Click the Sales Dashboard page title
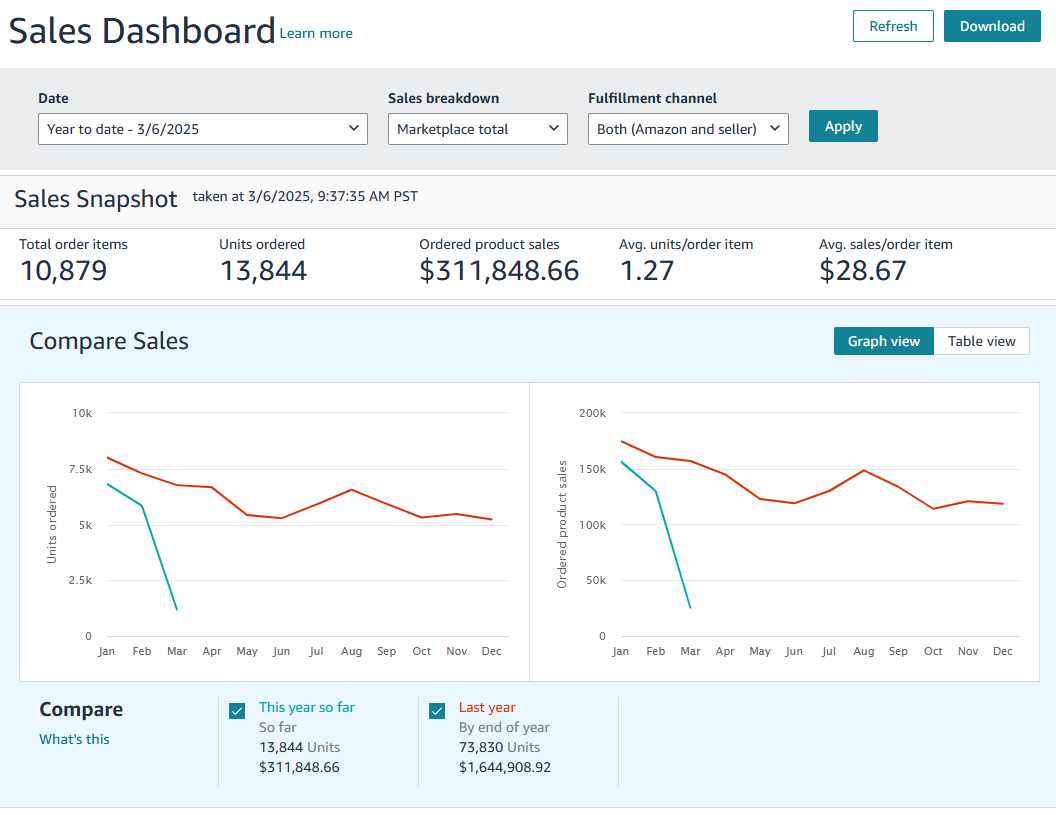Image resolution: width=1056 pixels, height=815 pixels. 142,31
